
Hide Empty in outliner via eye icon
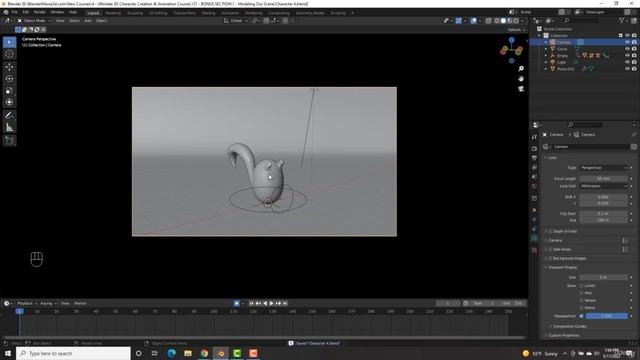627,56
